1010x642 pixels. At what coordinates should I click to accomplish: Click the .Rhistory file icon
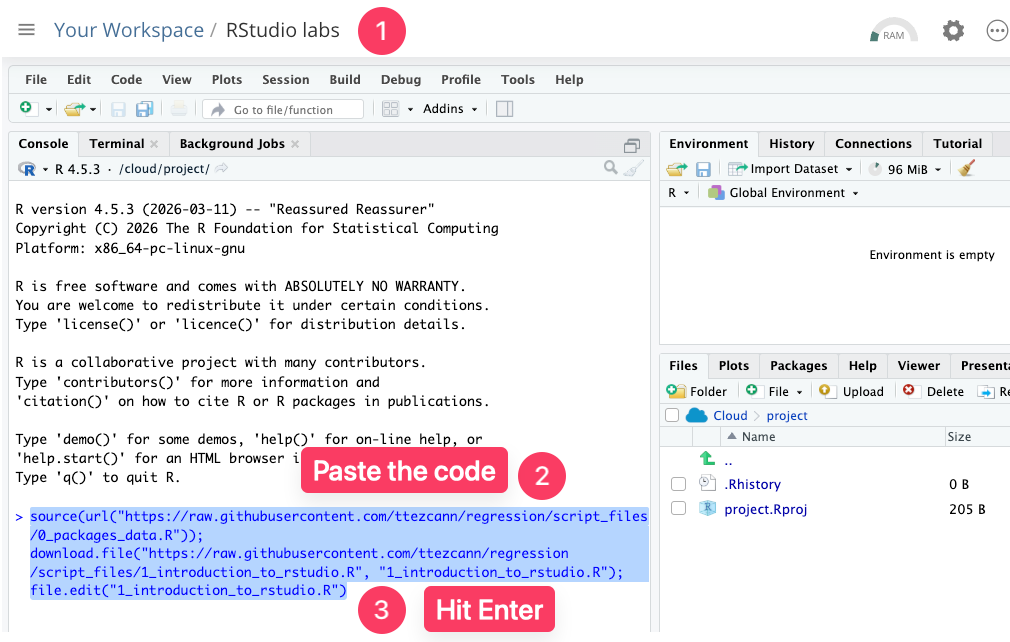(x=707, y=483)
